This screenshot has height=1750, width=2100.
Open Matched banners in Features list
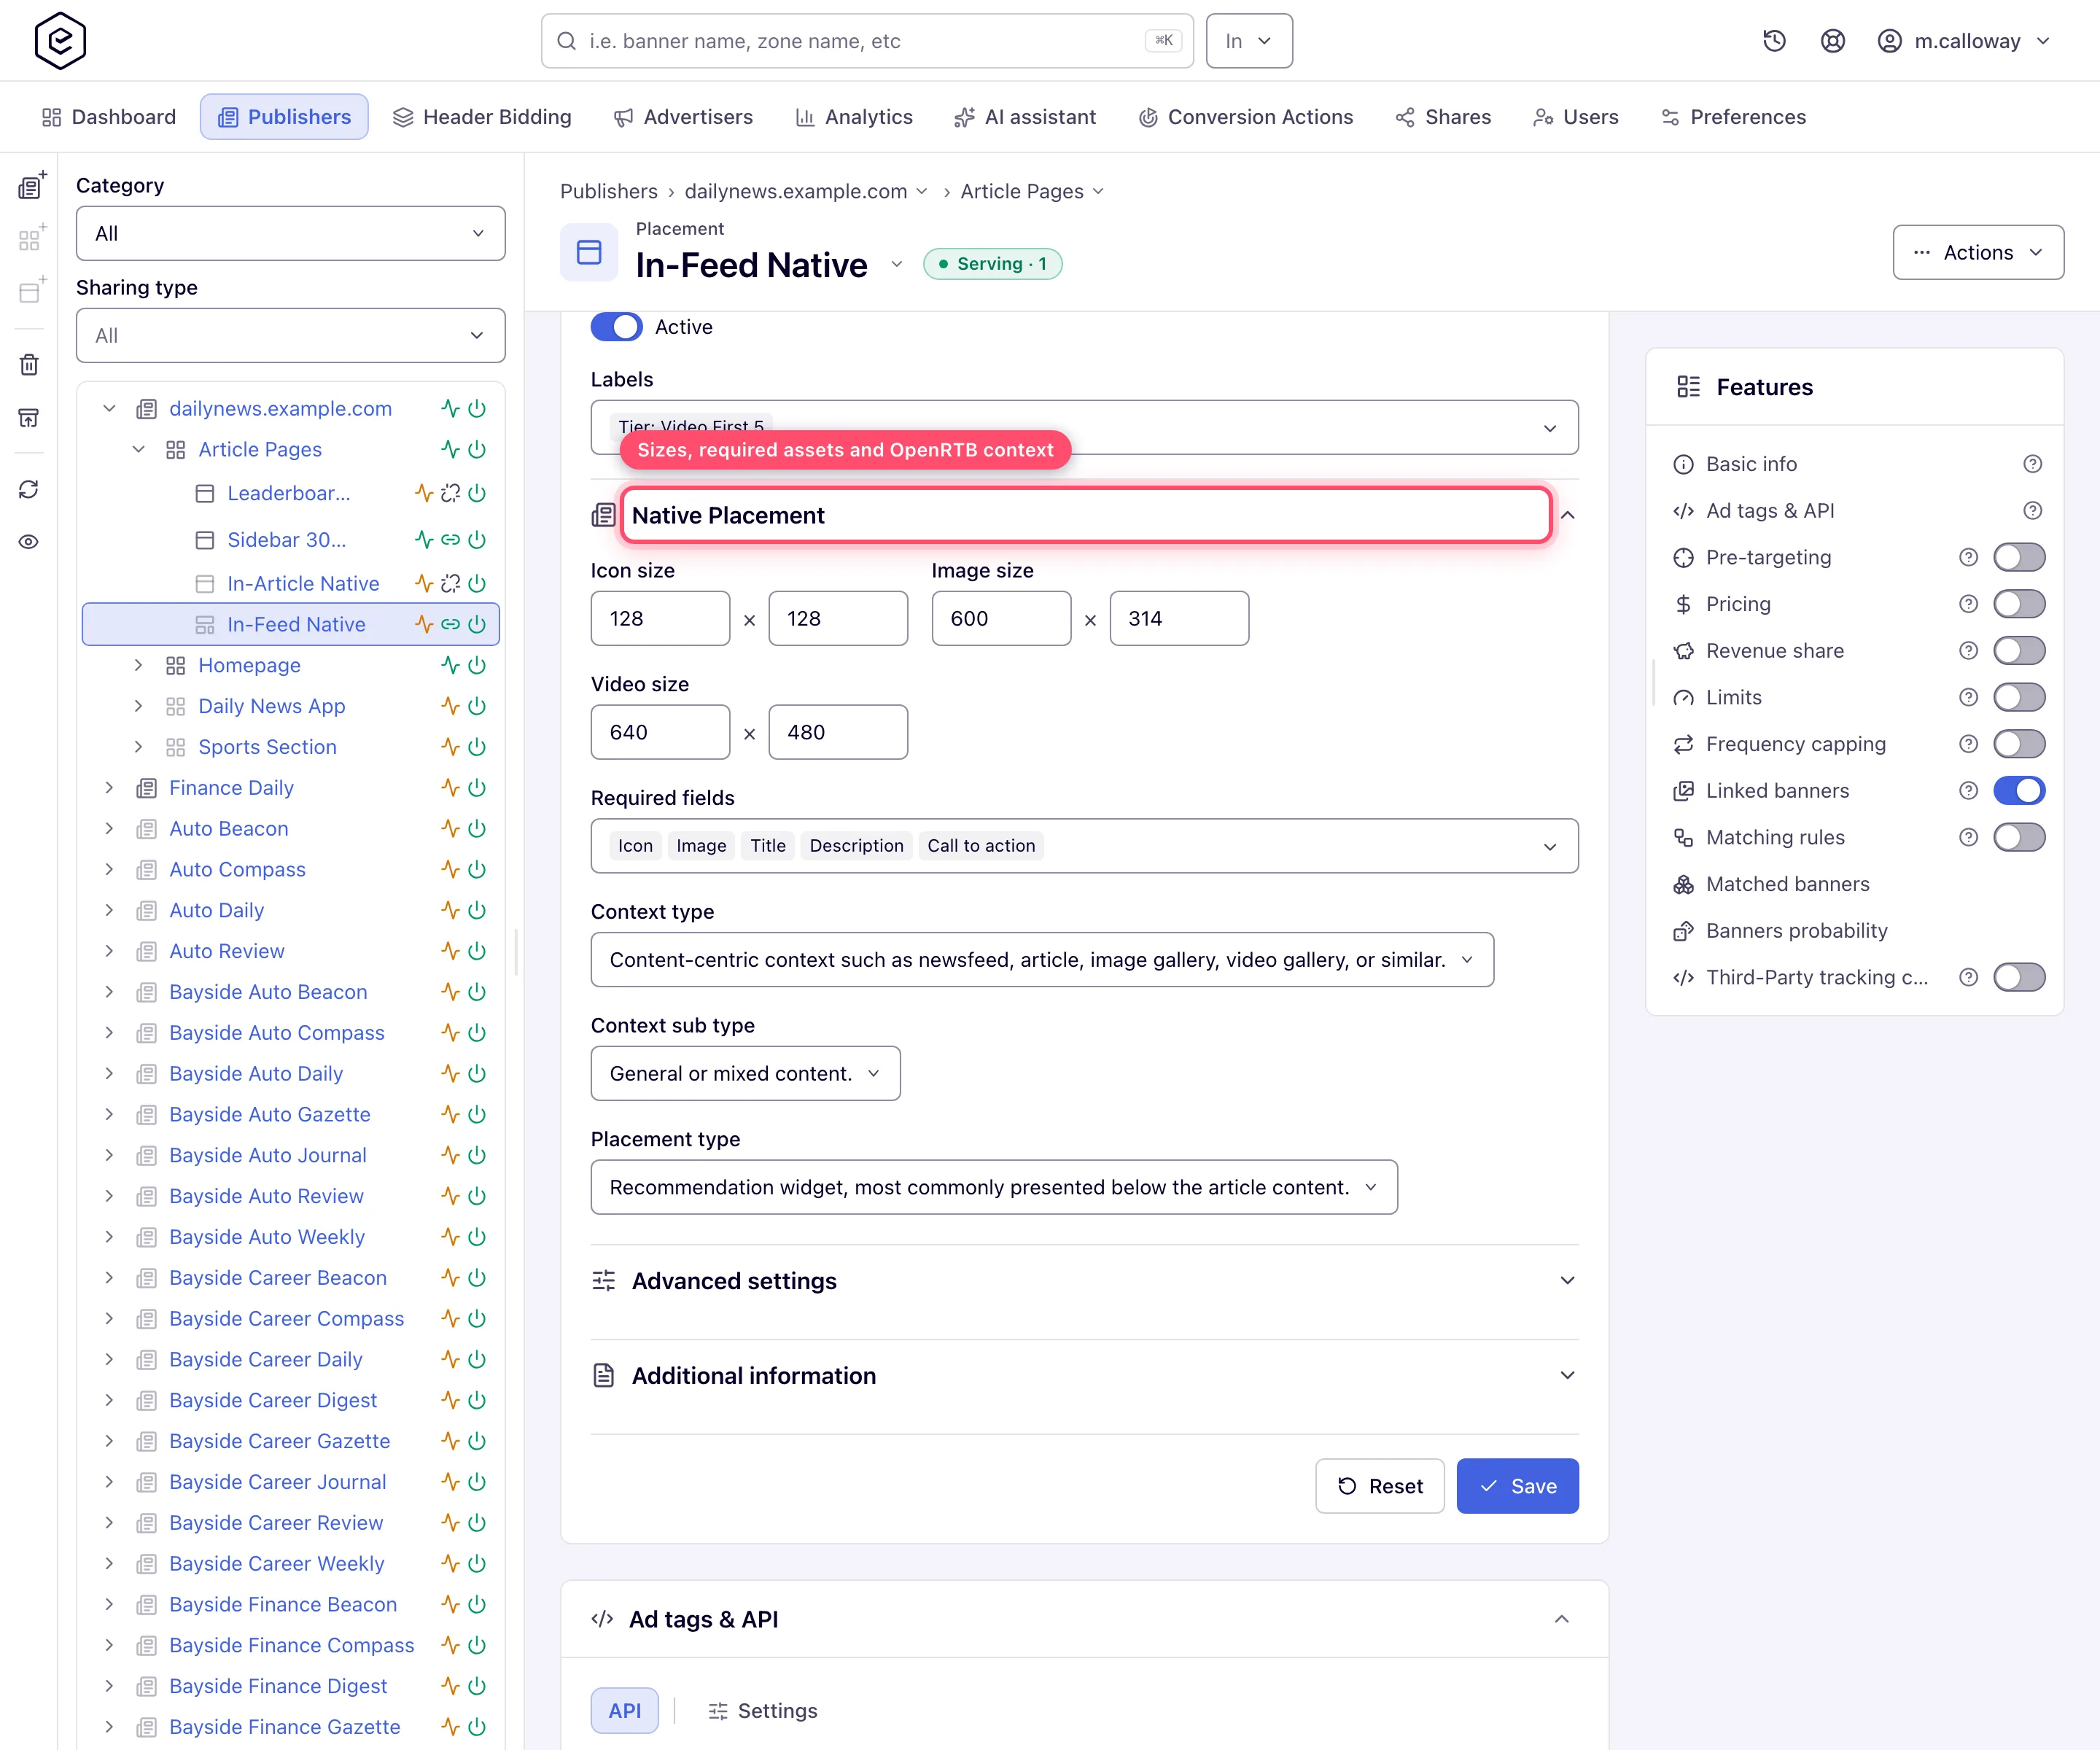(1787, 884)
